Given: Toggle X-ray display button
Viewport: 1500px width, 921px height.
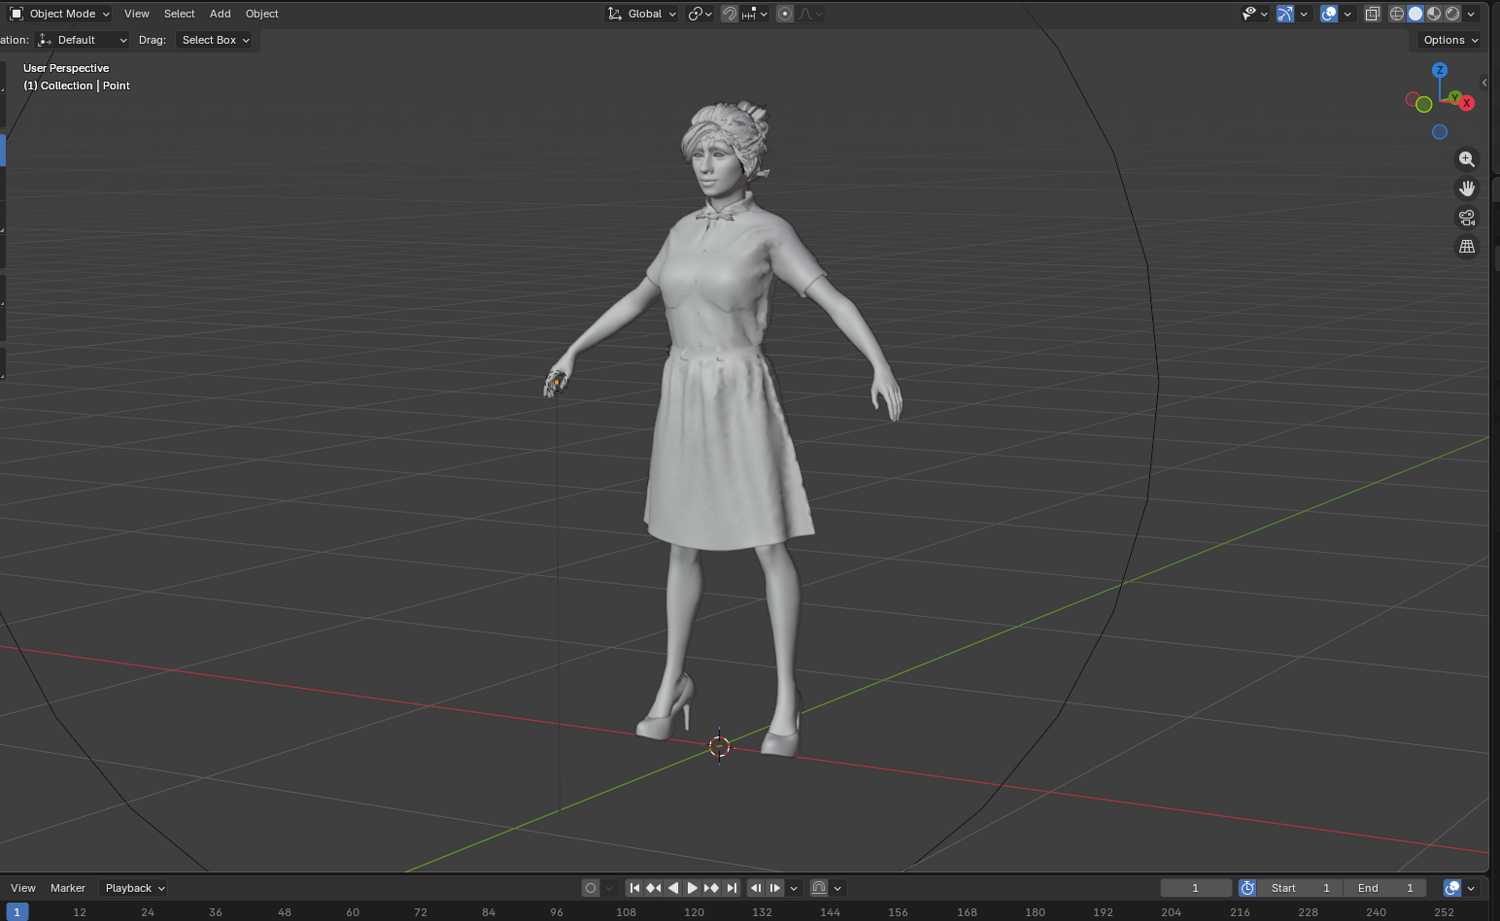Looking at the screenshot, I should (x=1372, y=14).
